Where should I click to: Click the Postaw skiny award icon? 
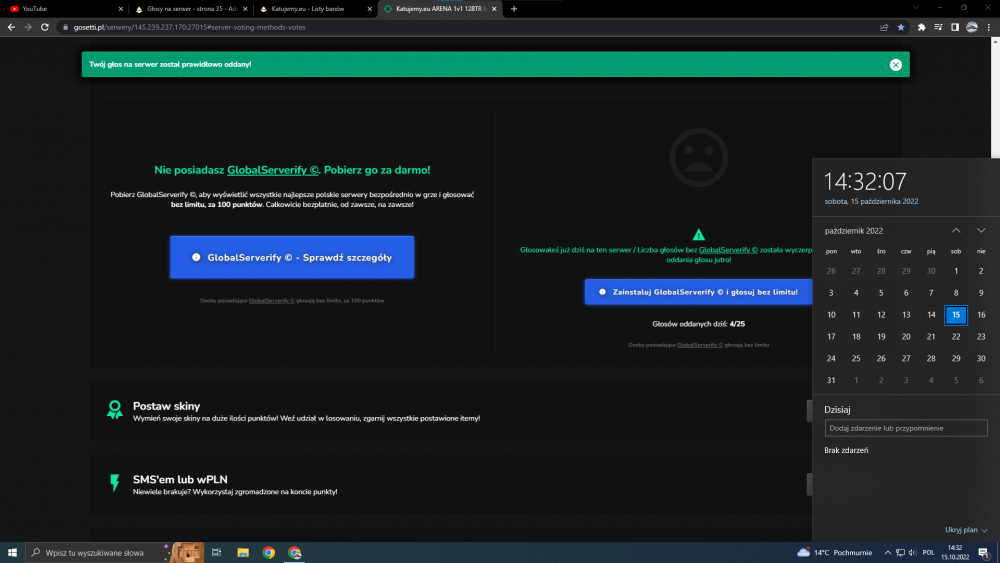[115, 409]
